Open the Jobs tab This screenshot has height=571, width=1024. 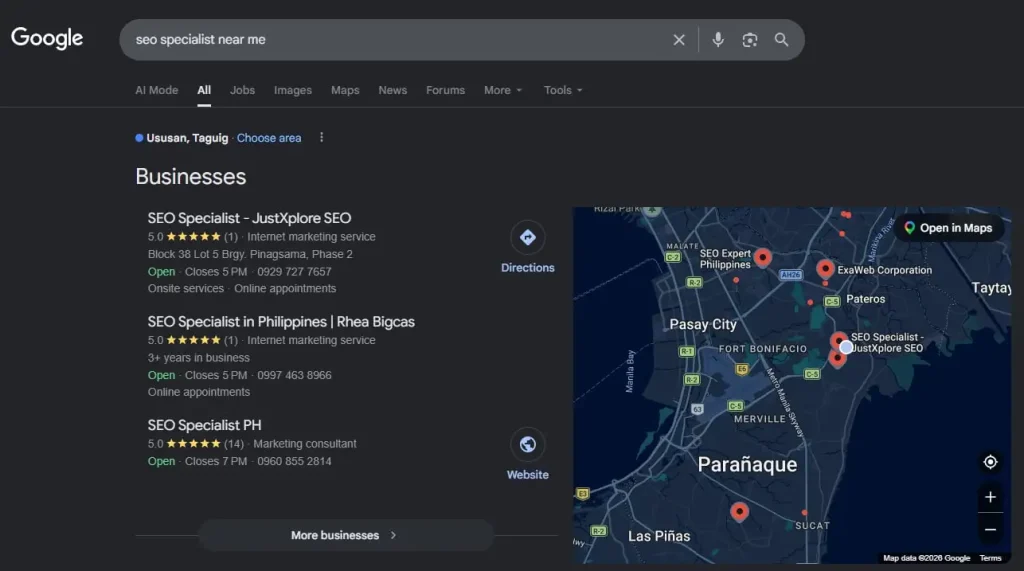(x=242, y=90)
